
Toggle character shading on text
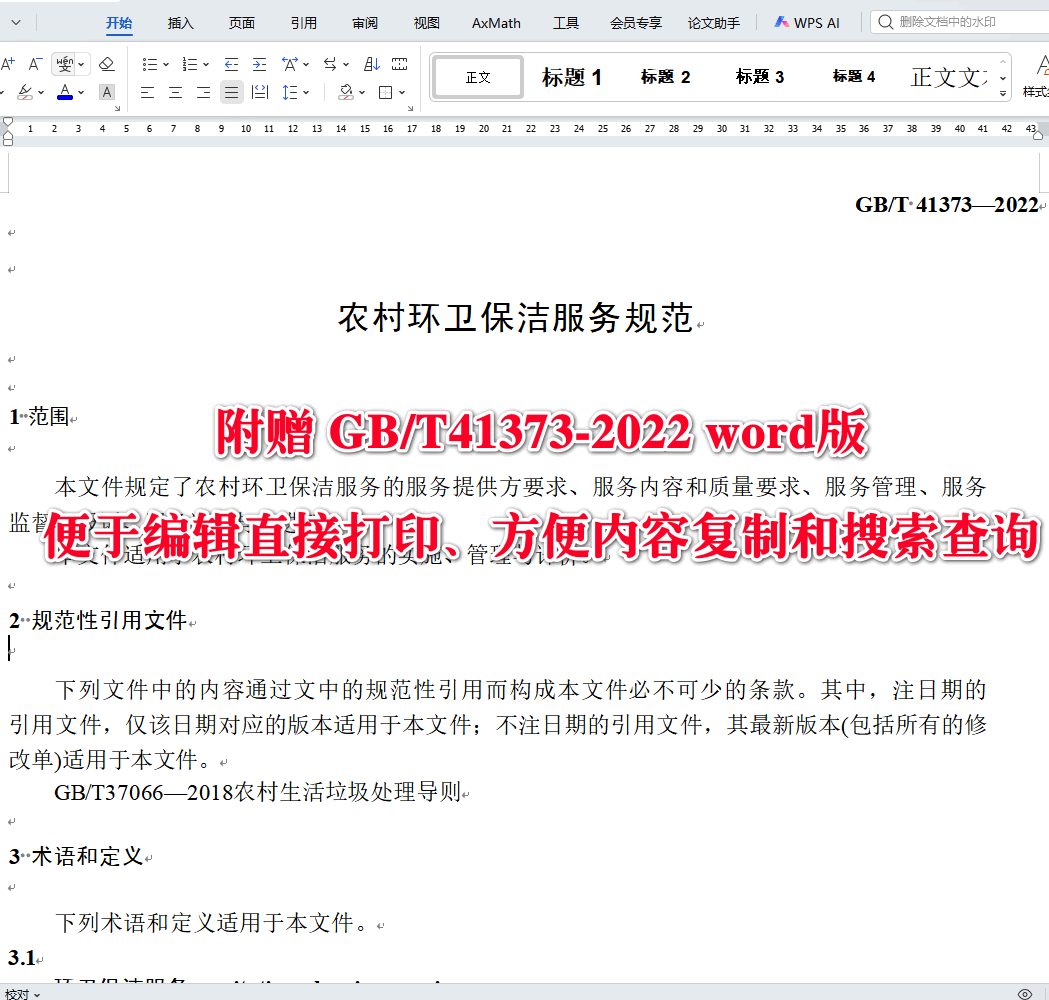(x=106, y=92)
